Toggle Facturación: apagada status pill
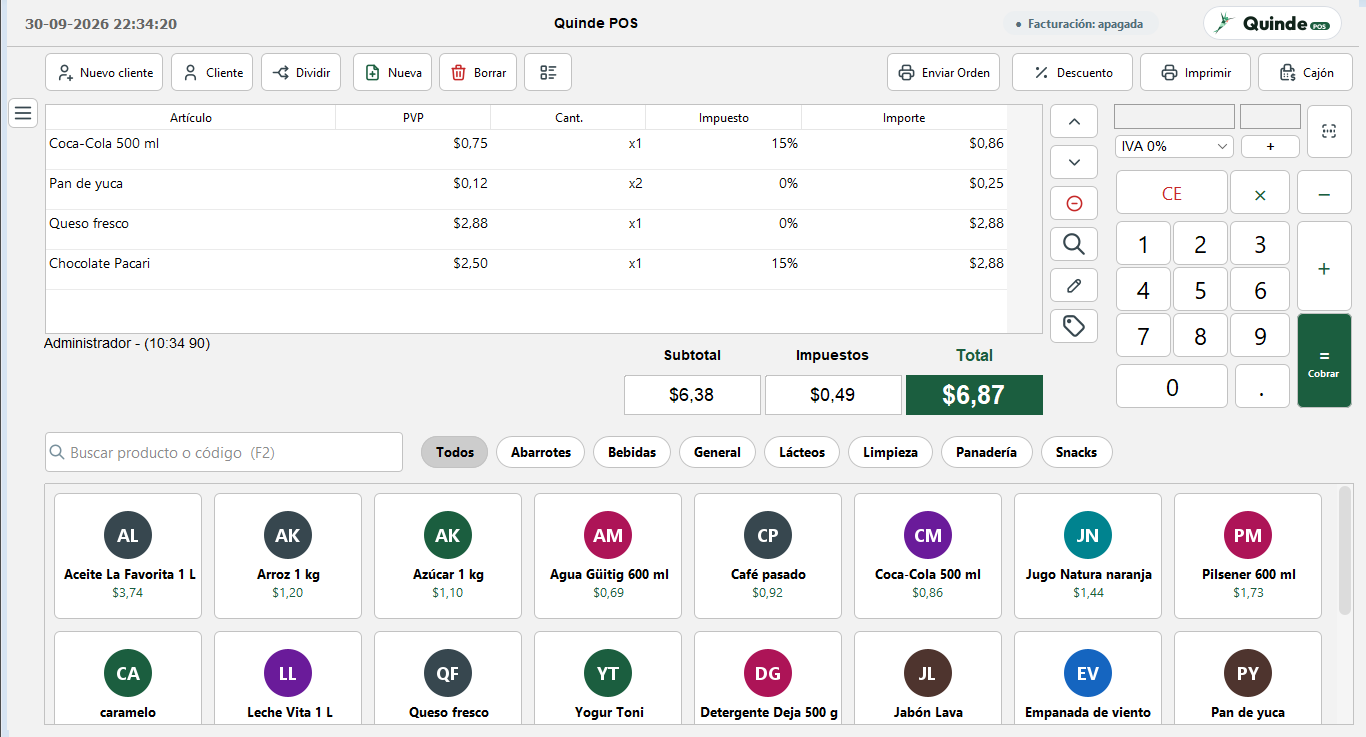1366x737 pixels. (x=1079, y=23)
